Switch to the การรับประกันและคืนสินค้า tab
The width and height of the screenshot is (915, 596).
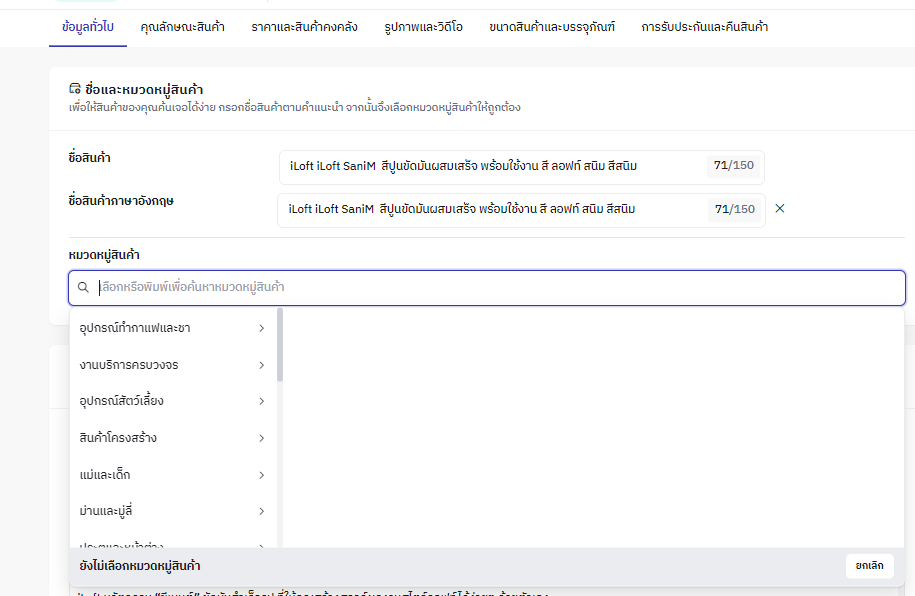[x=704, y=27]
